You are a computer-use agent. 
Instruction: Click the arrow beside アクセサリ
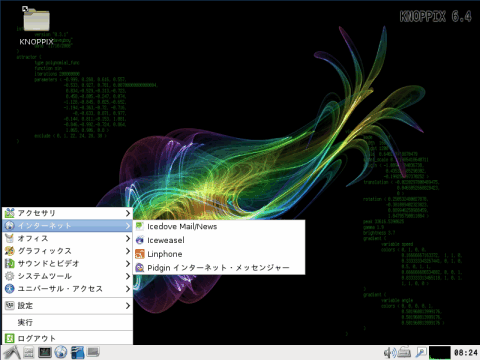128,213
